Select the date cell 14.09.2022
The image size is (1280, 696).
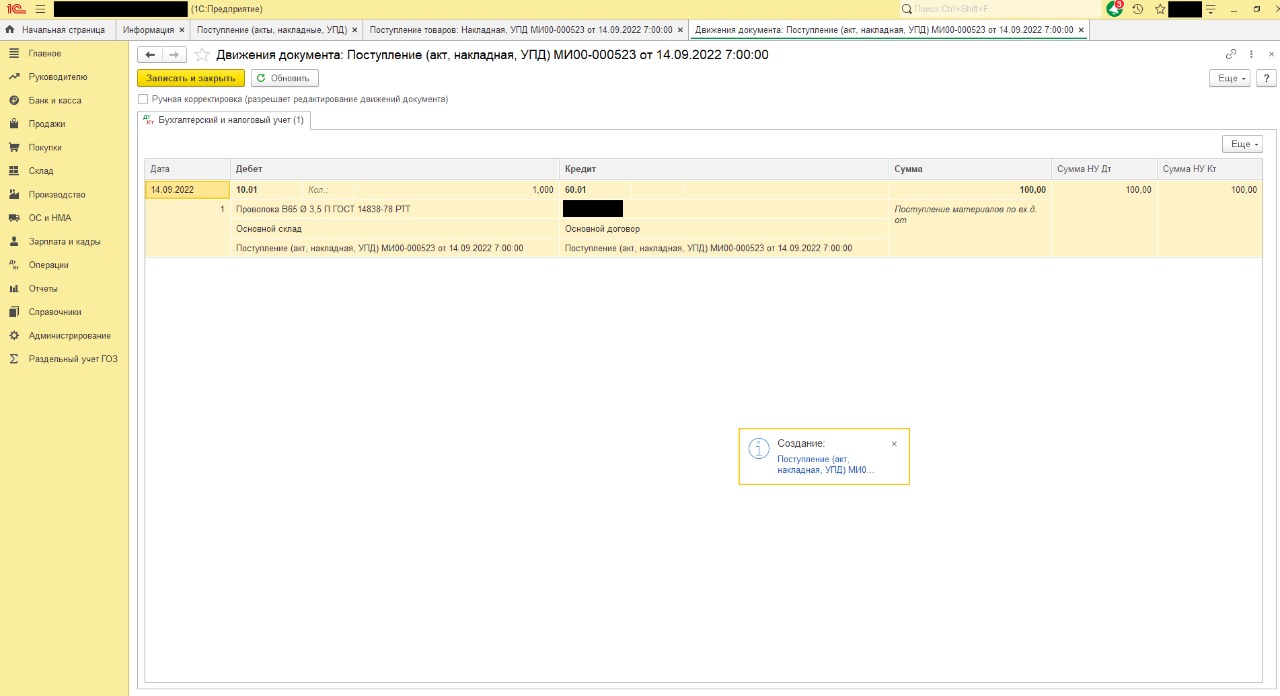tap(188, 189)
